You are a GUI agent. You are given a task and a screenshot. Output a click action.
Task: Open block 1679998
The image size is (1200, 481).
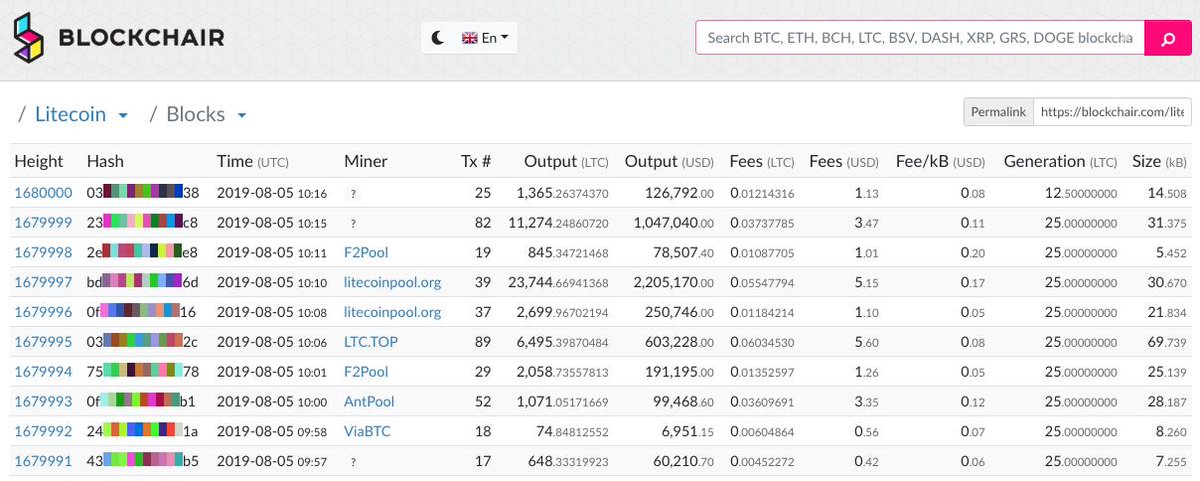click(43, 252)
